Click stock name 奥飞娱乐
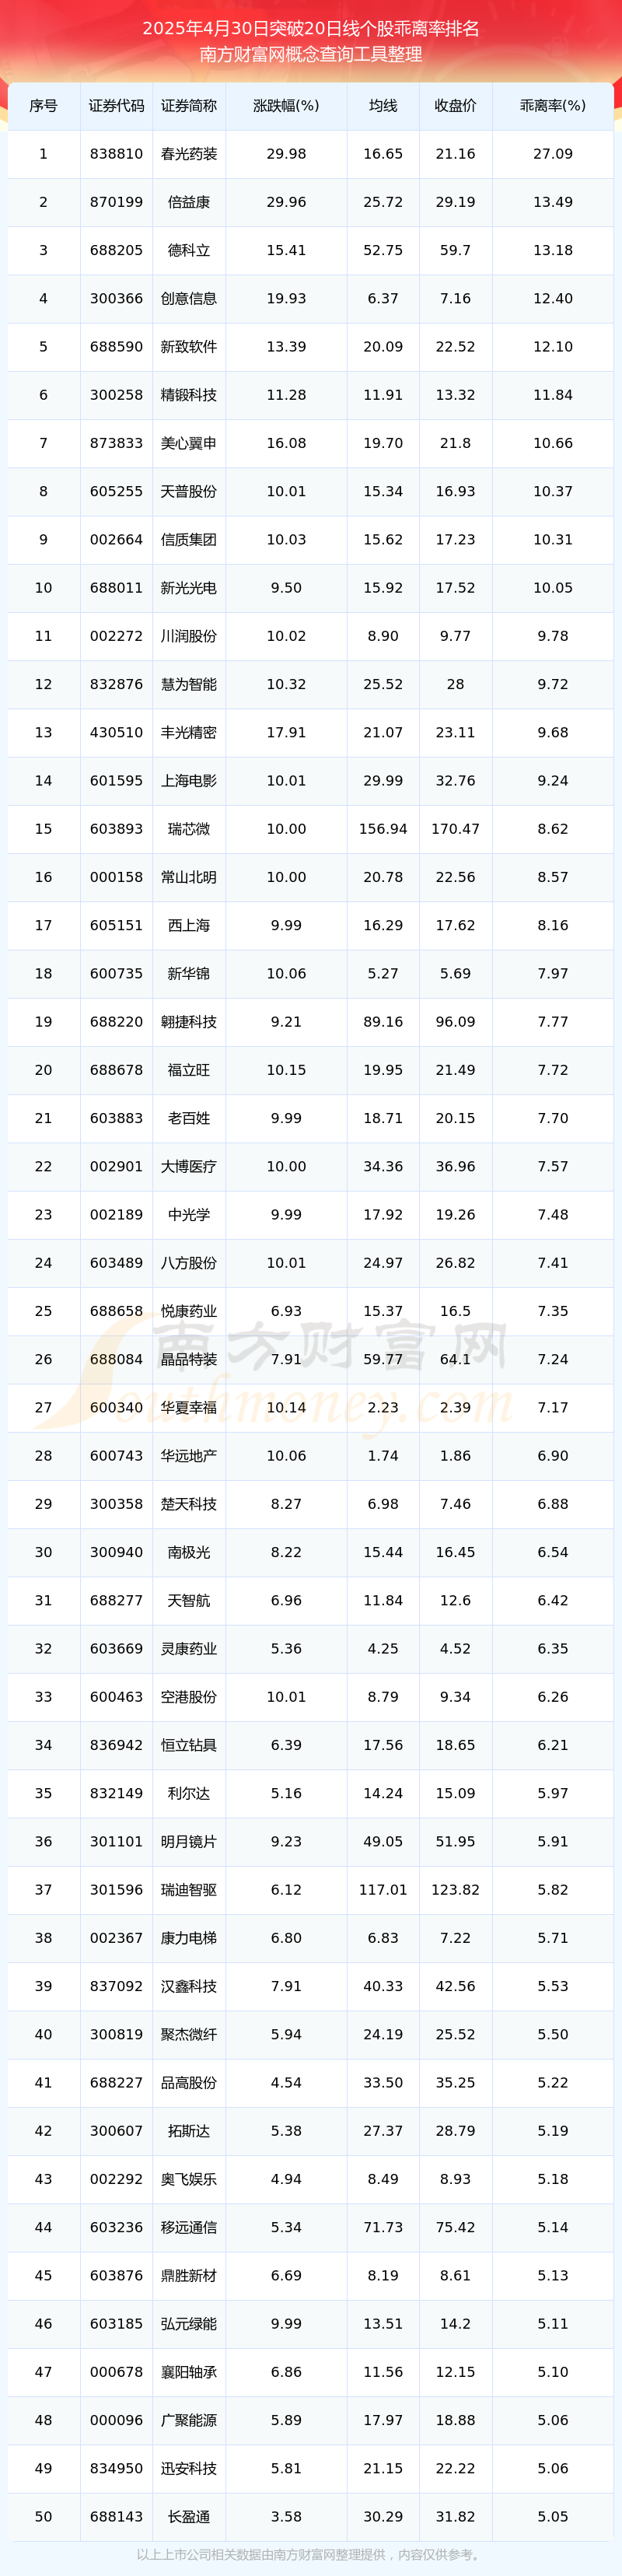 pos(189,2180)
